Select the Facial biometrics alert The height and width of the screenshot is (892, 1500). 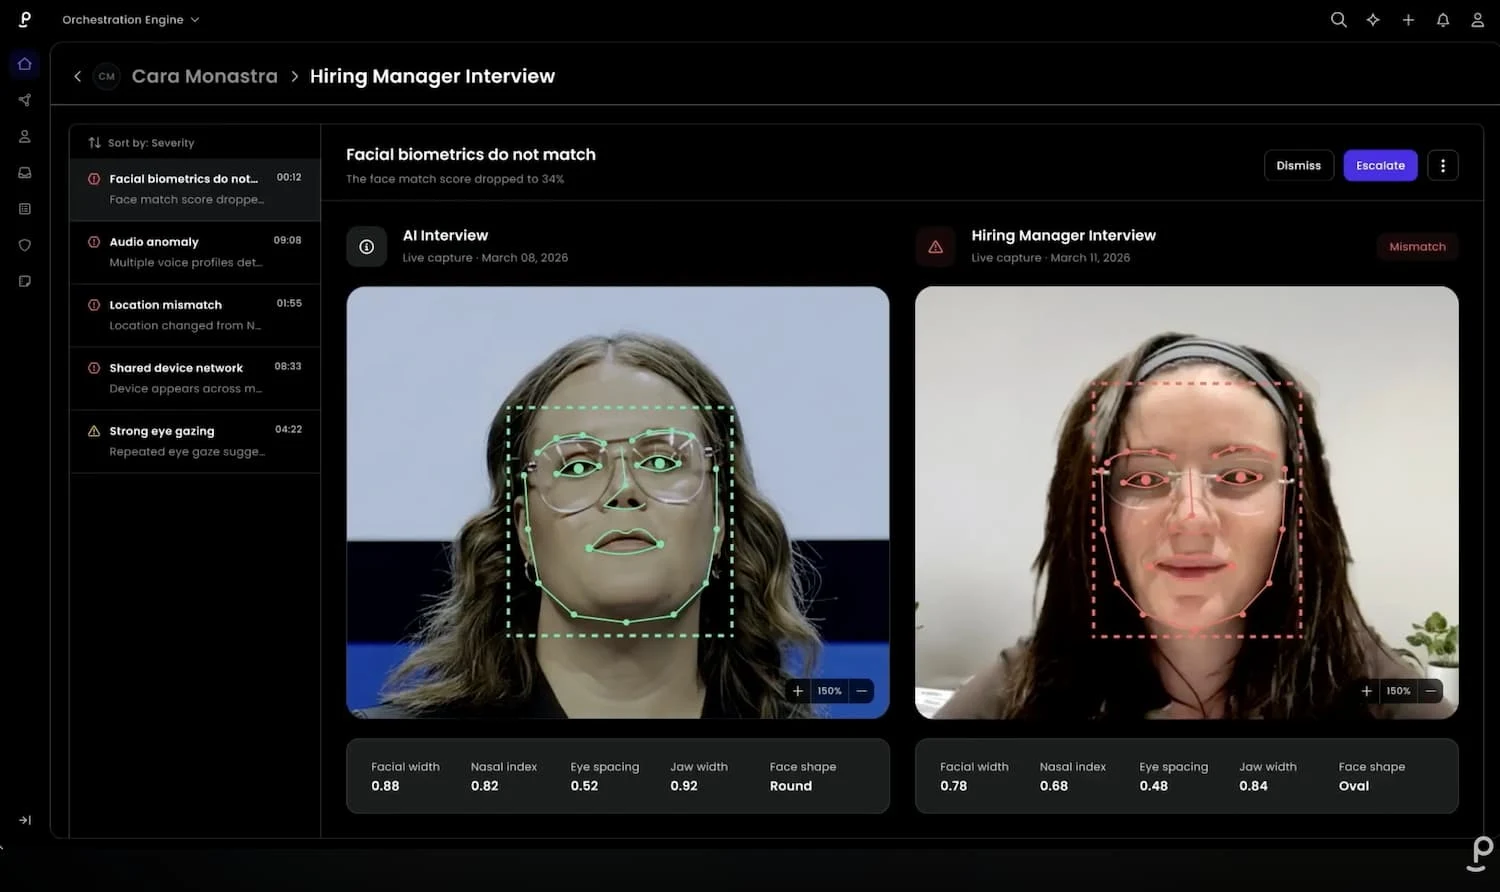(195, 189)
